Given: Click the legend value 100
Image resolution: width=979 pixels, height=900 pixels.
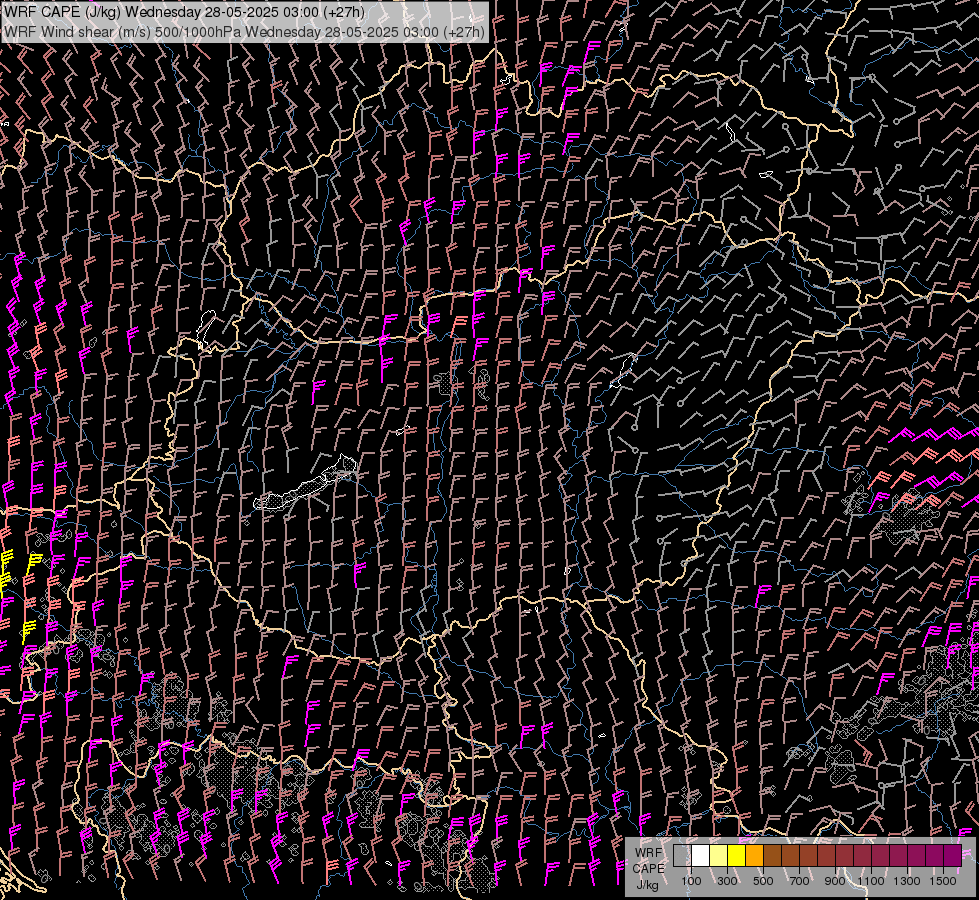Looking at the screenshot, I should (x=691, y=881).
